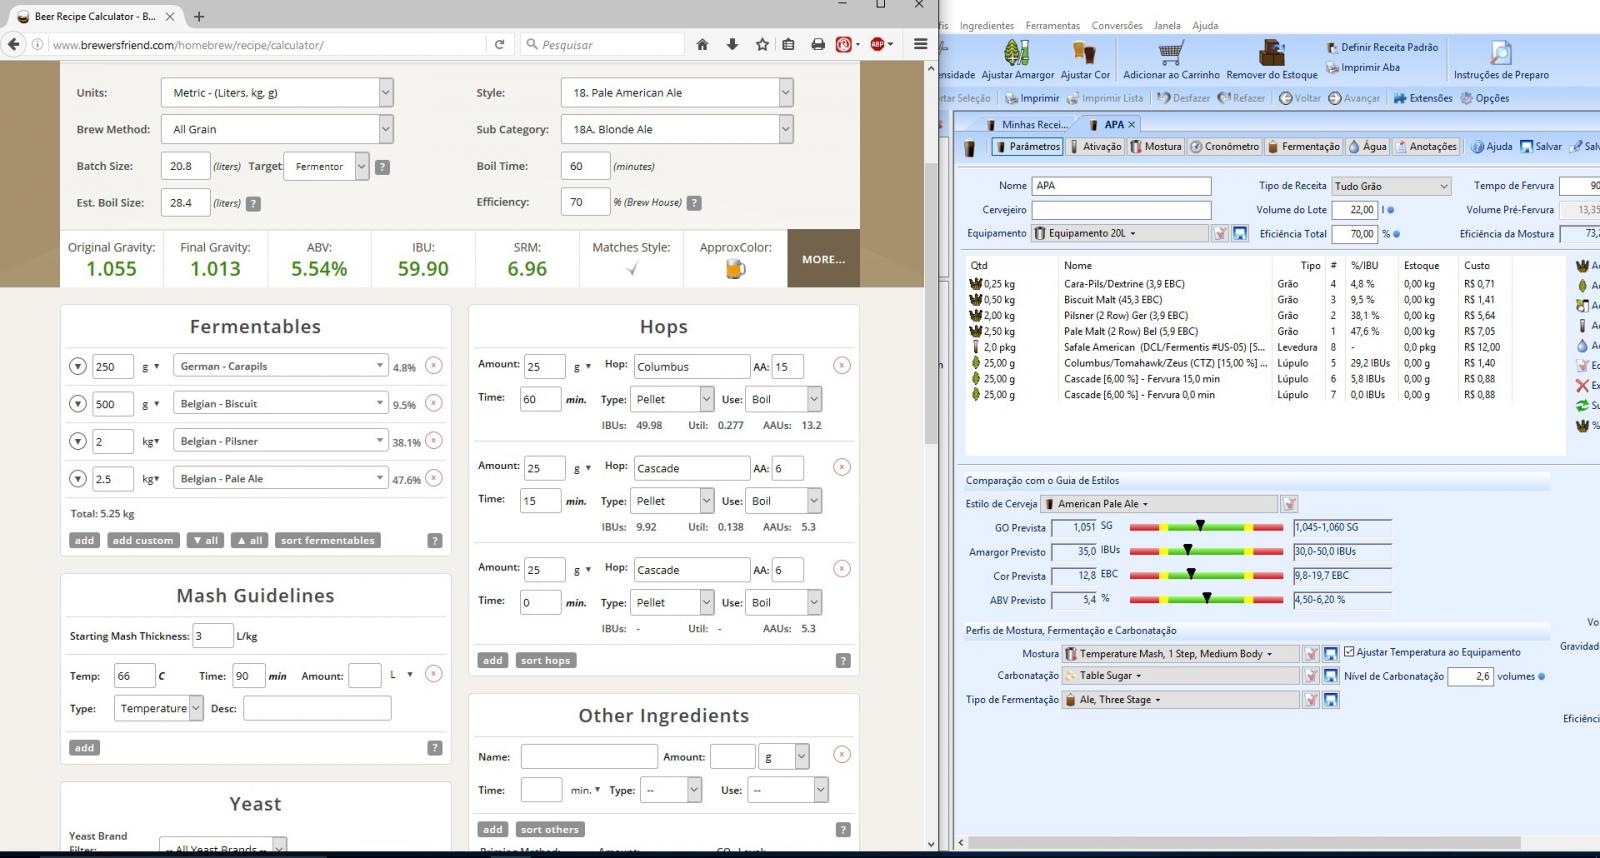Bookmark page with Firefox star icon
The width and height of the screenshot is (1600, 858).
[762, 44]
